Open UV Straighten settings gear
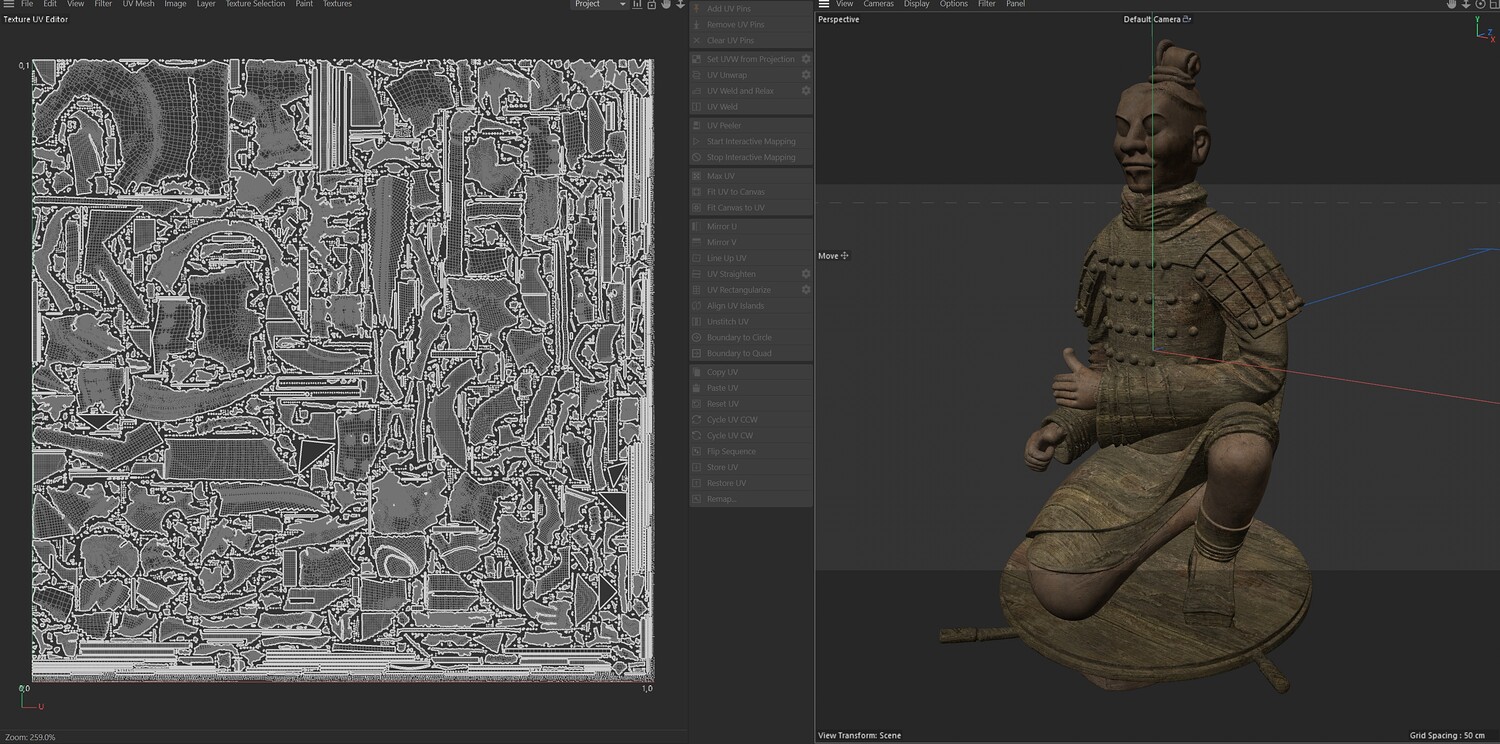 tap(806, 274)
